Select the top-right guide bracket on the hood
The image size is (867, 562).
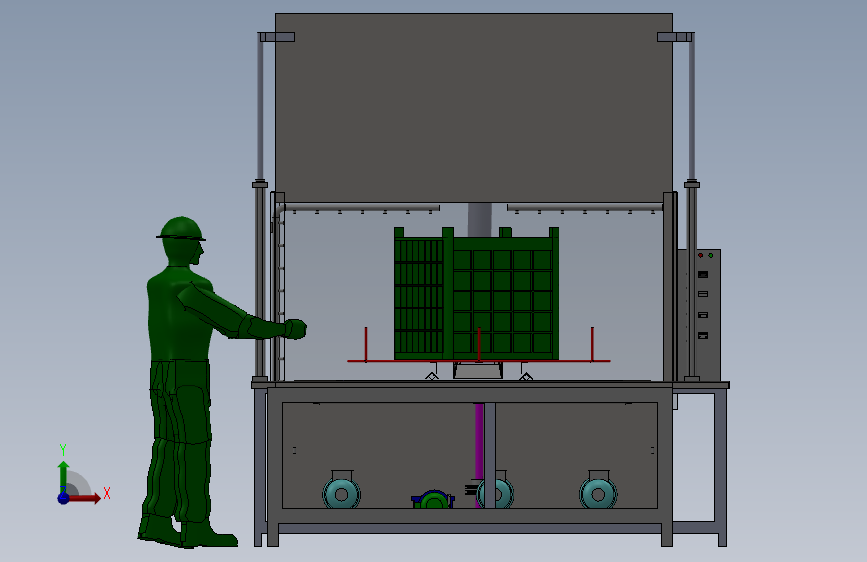point(676,37)
